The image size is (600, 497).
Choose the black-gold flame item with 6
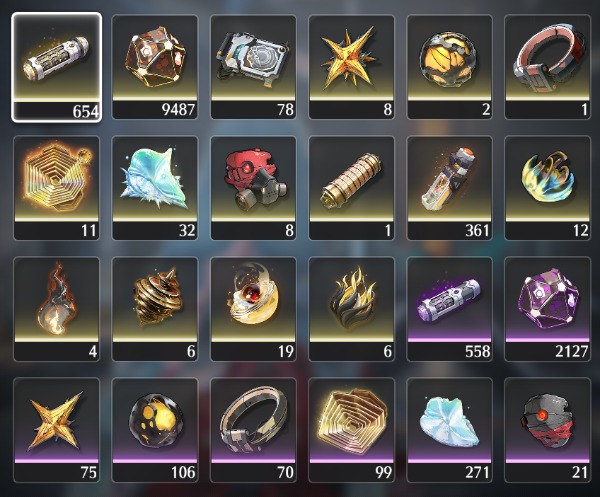pyautogui.click(x=351, y=309)
